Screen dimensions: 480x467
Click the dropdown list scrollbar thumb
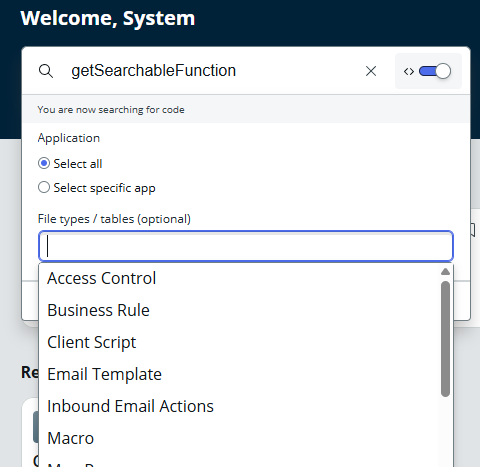pyautogui.click(x=445, y=339)
